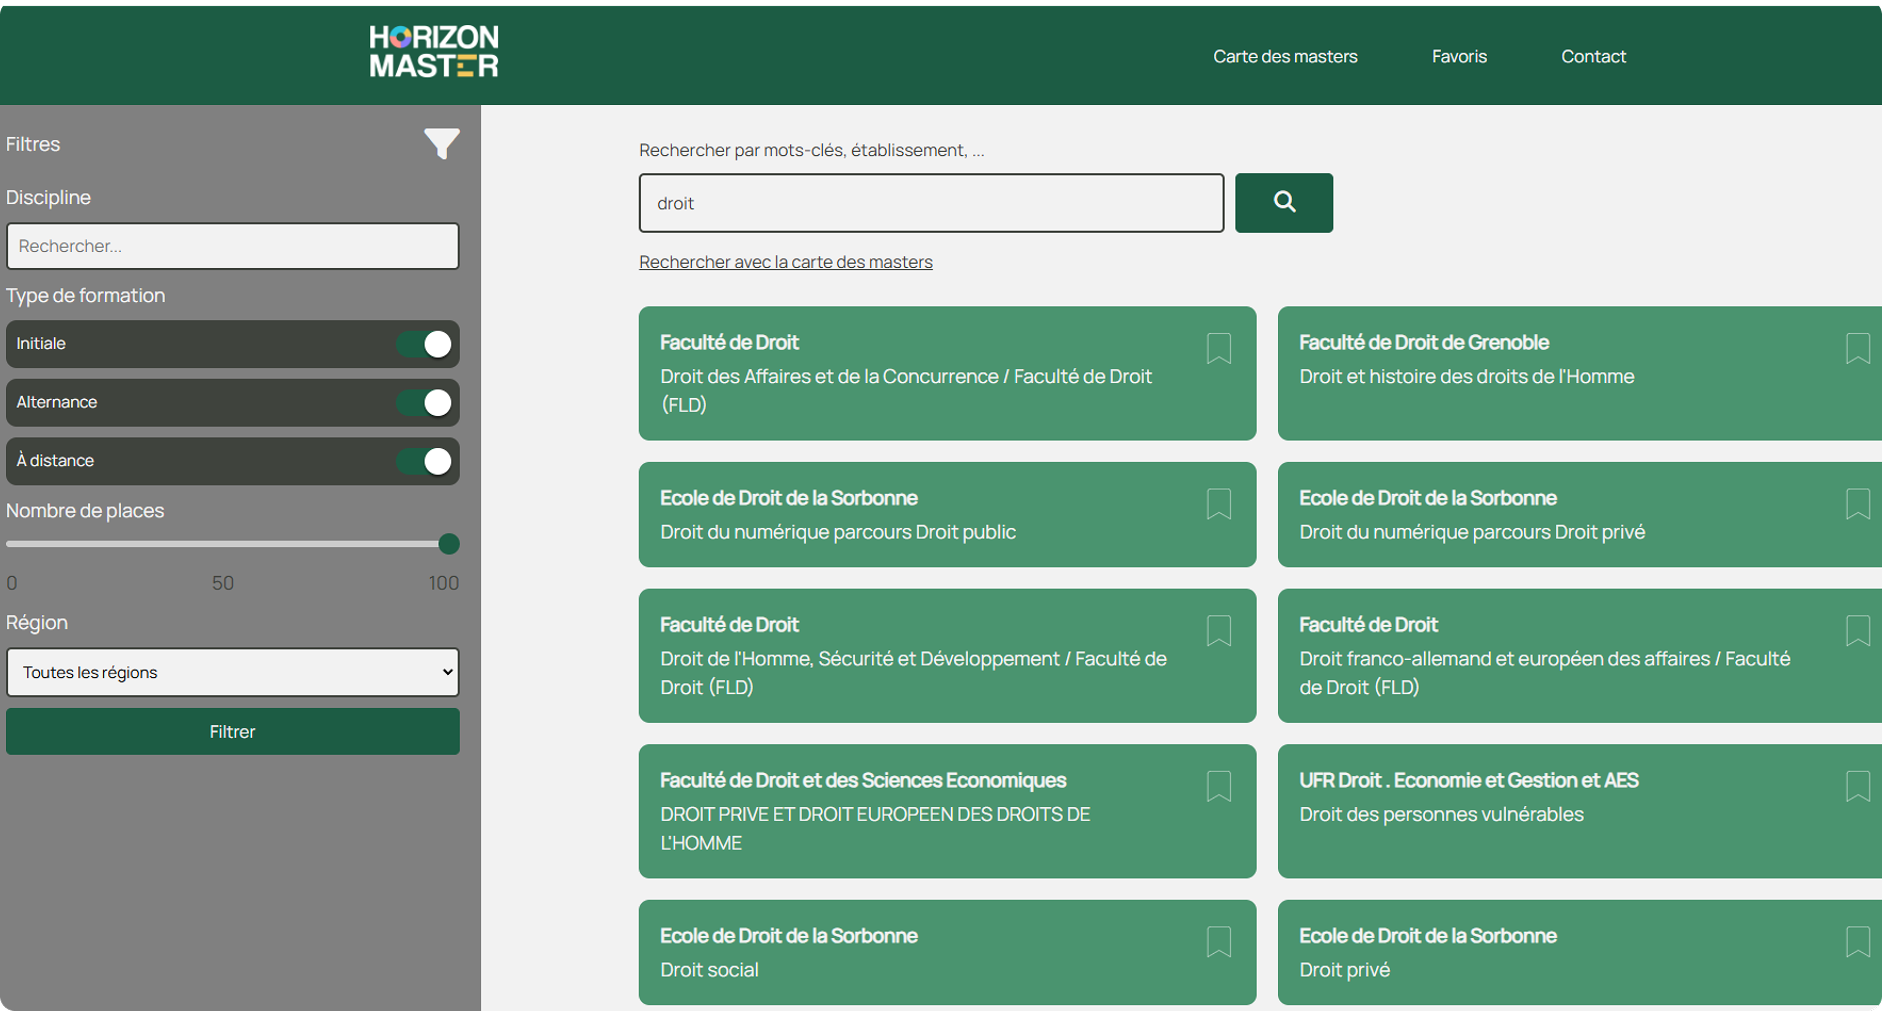This screenshot has width=1882, height=1011.
Task: Click the Horizon Master logo
Action: tap(433, 52)
